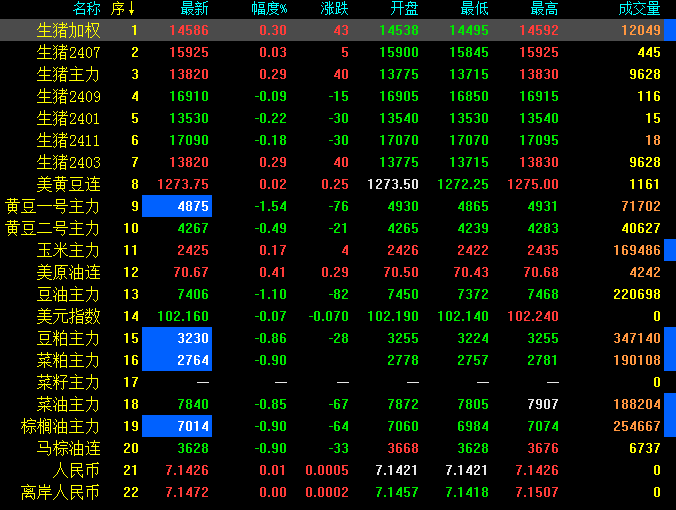Image resolution: width=676 pixels, height=510 pixels.
Task: Click highest price 7.1507
Action: [537, 492]
